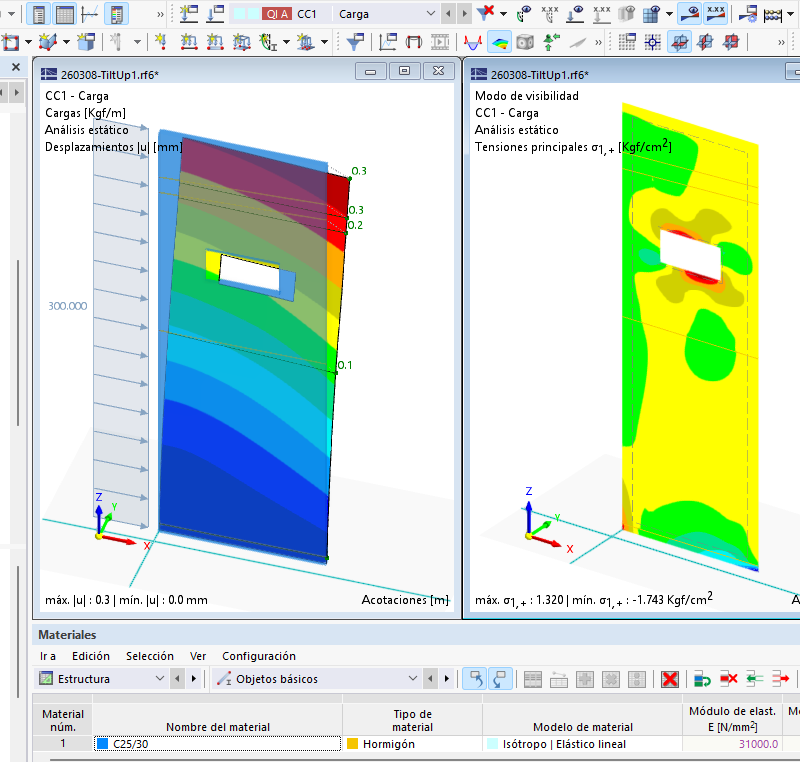Click solid results cube icon
Image resolution: width=800 pixels, height=762 pixels.
(x=525, y=42)
